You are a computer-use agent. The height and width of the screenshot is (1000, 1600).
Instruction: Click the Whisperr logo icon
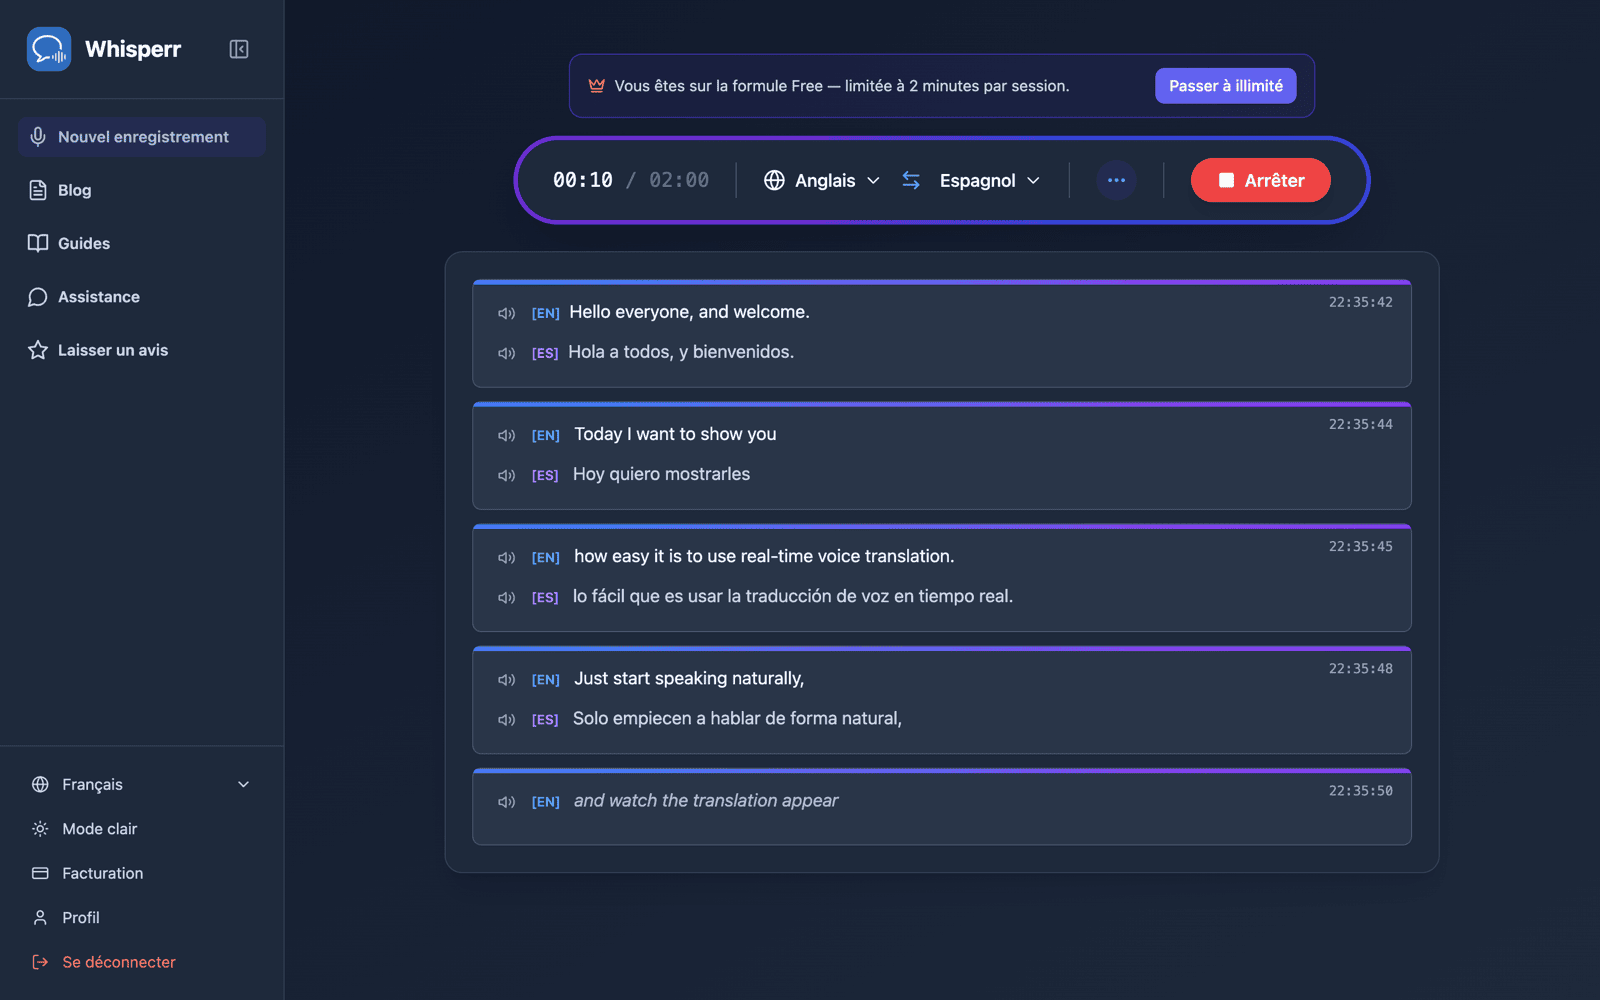click(49, 49)
